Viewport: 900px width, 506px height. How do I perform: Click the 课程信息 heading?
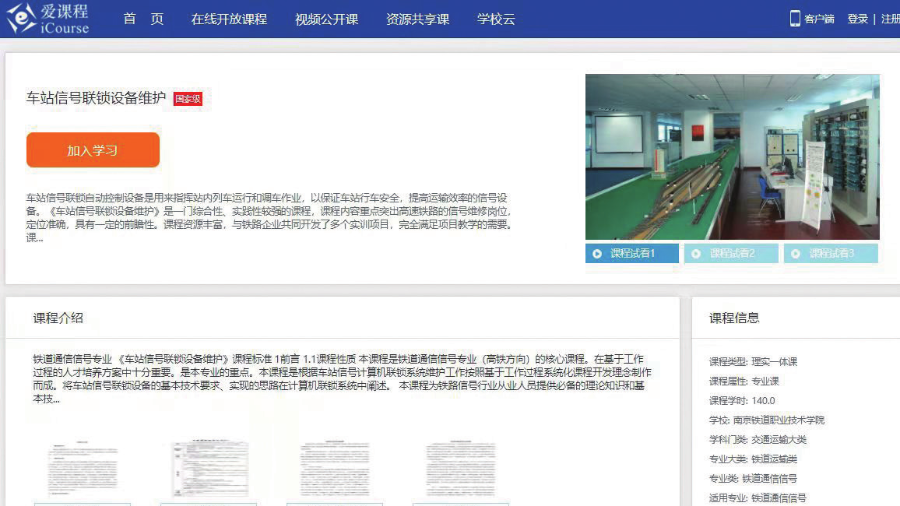[734, 318]
